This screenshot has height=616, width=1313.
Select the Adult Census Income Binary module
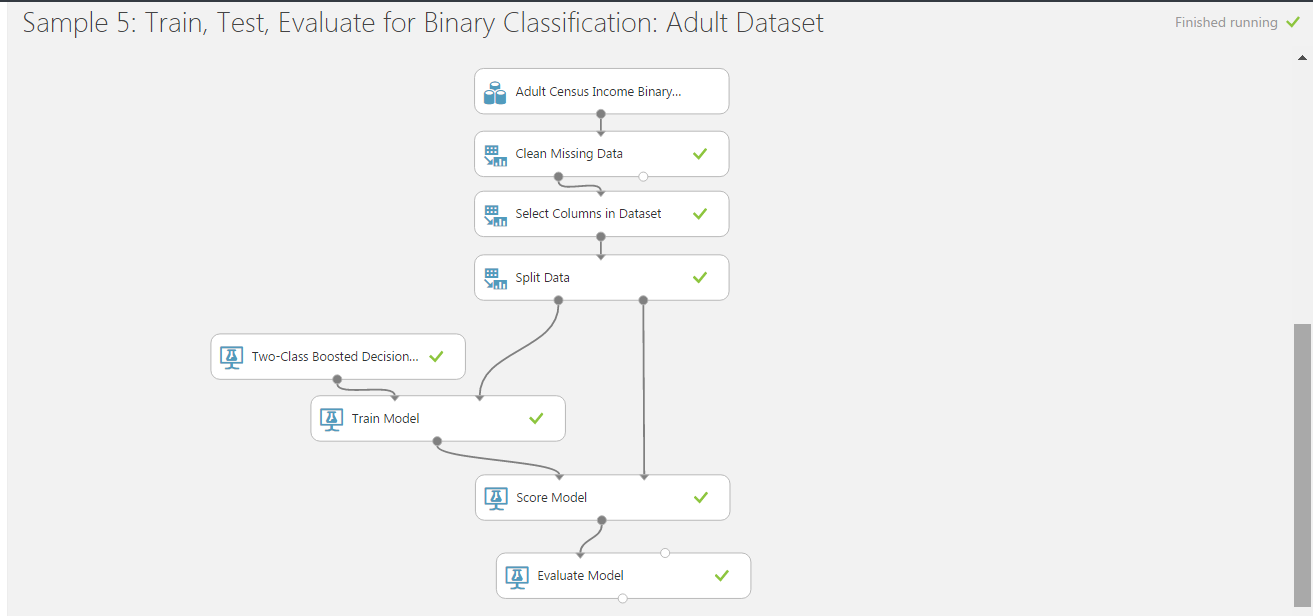[602, 91]
